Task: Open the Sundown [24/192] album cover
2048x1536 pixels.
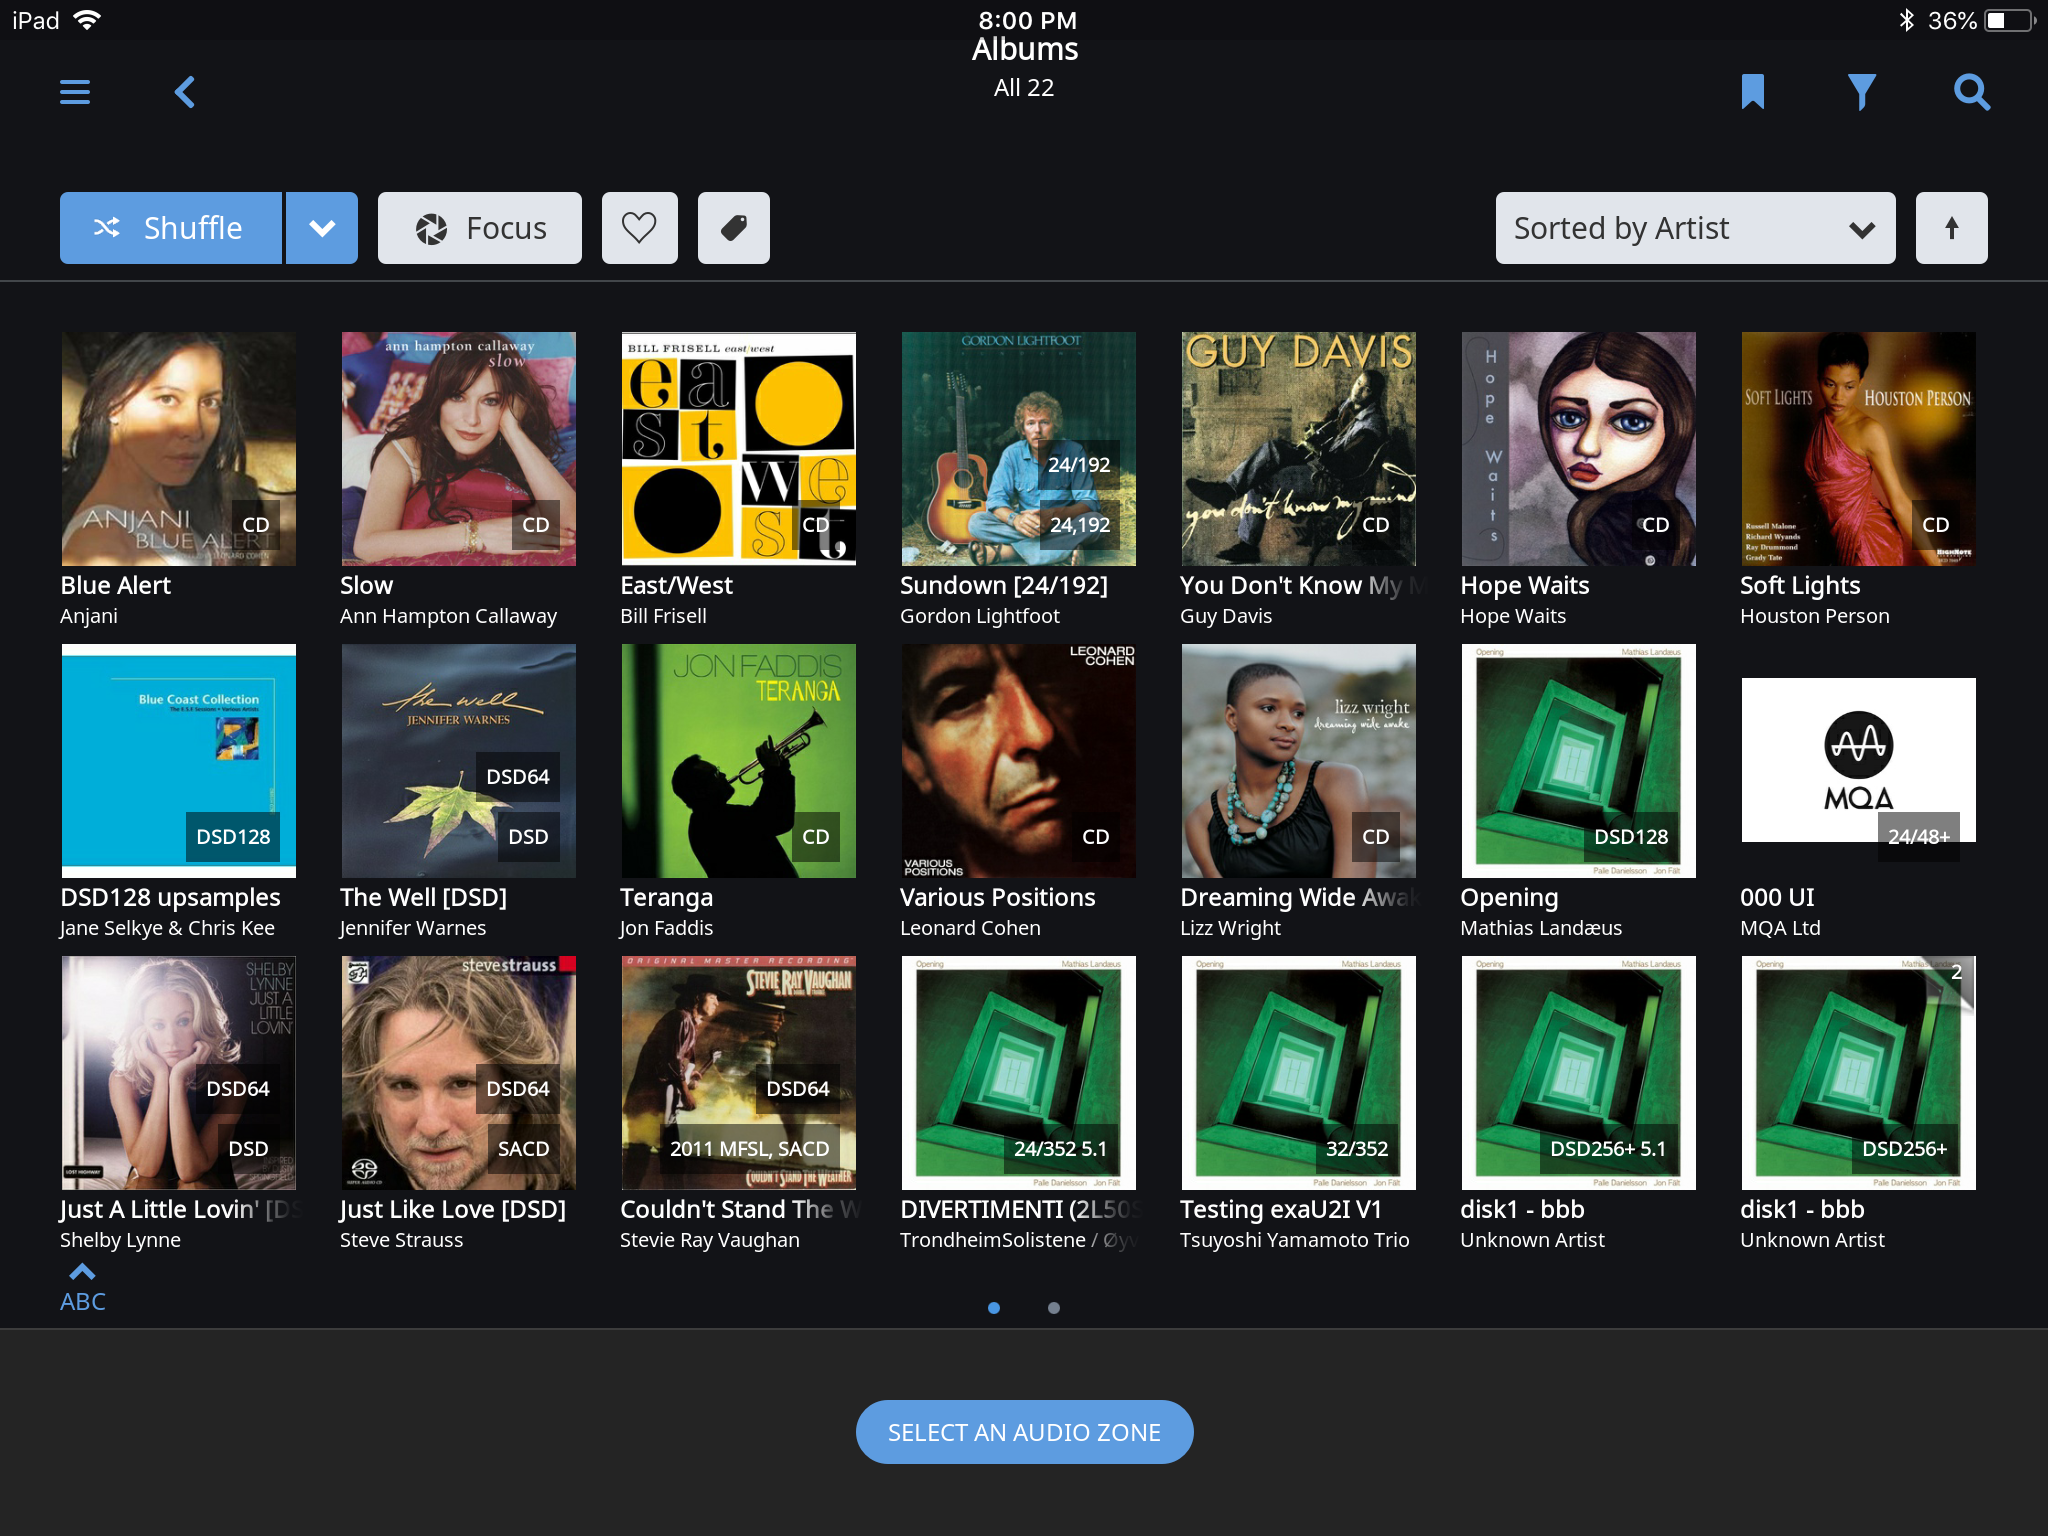Action: coord(1019,449)
